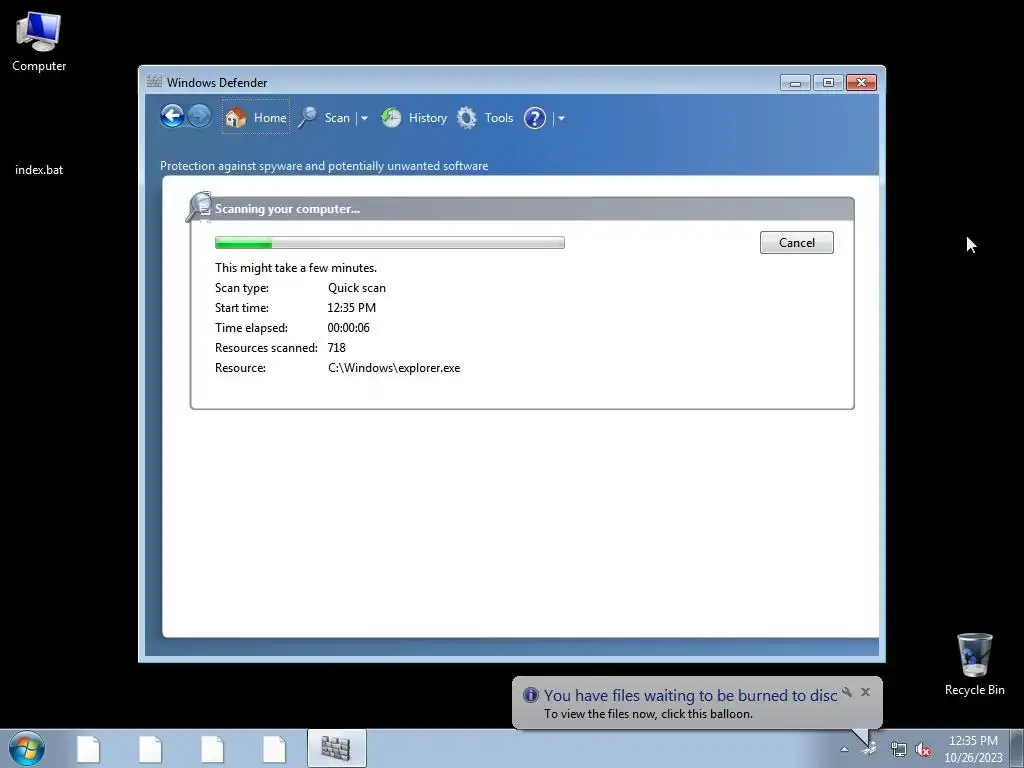Cancel the running quick scan
1024x768 pixels.
tap(796, 242)
